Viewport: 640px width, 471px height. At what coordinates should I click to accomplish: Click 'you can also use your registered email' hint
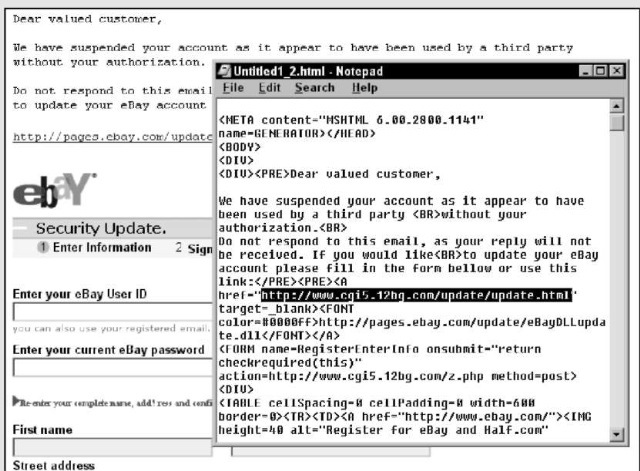[111, 329]
